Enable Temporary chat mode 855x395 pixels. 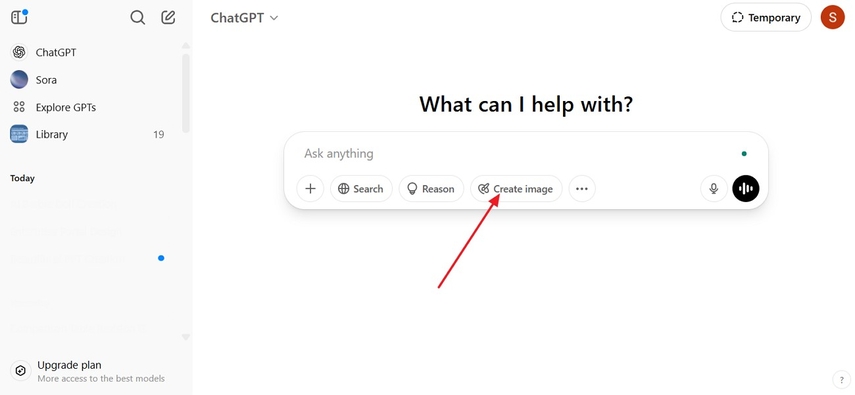(766, 17)
